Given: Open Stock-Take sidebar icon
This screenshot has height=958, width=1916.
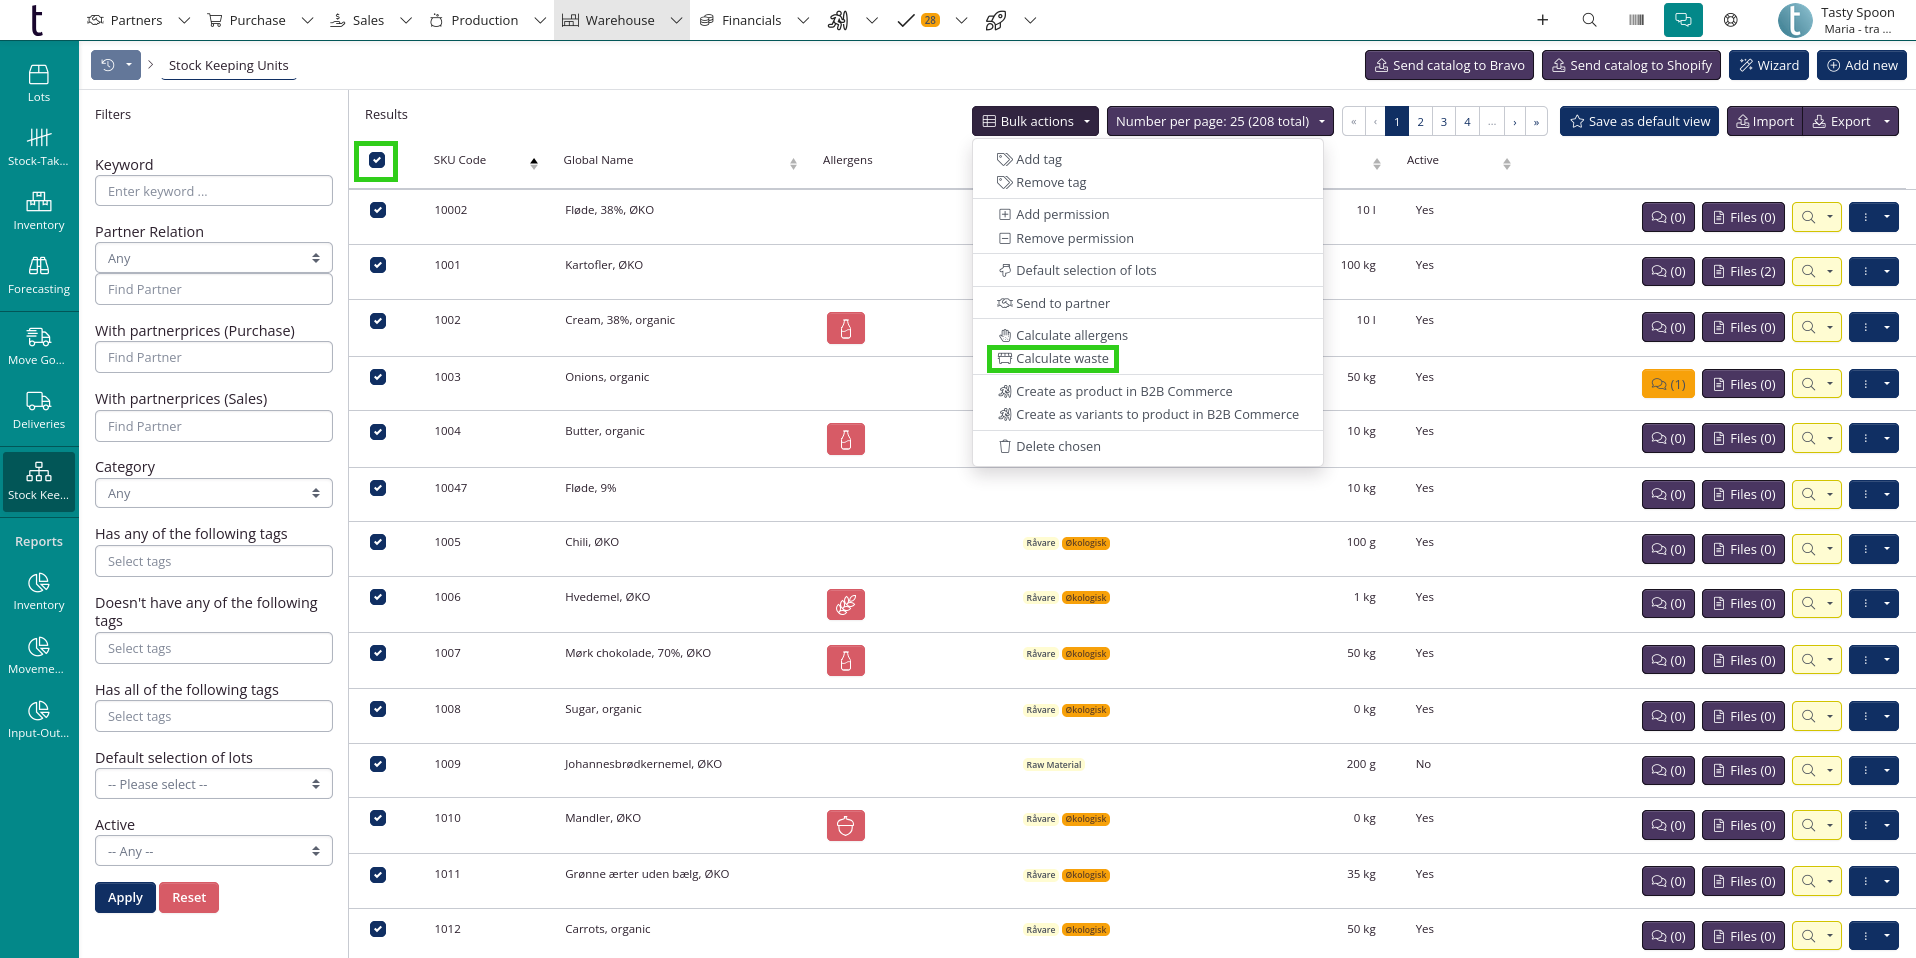Looking at the screenshot, I should click(39, 146).
